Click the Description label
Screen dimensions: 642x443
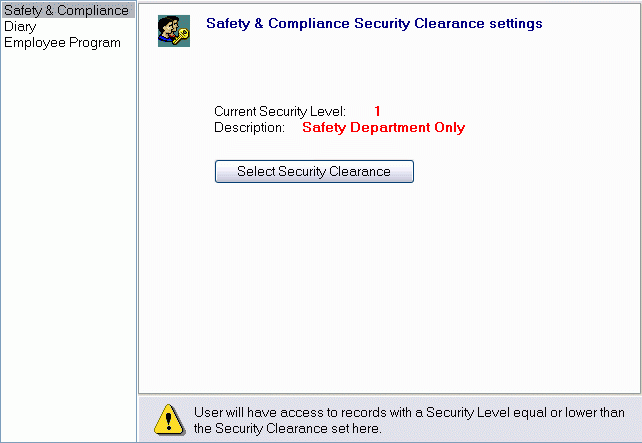pos(249,127)
